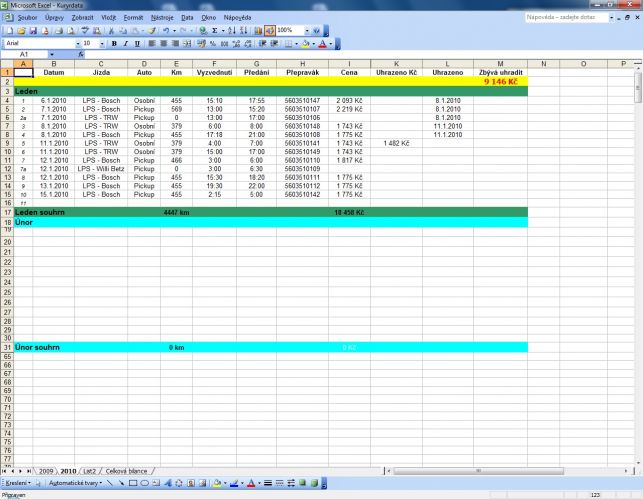
Task: Open the Kreslení drawing menu dropdown
Action: 18,483
